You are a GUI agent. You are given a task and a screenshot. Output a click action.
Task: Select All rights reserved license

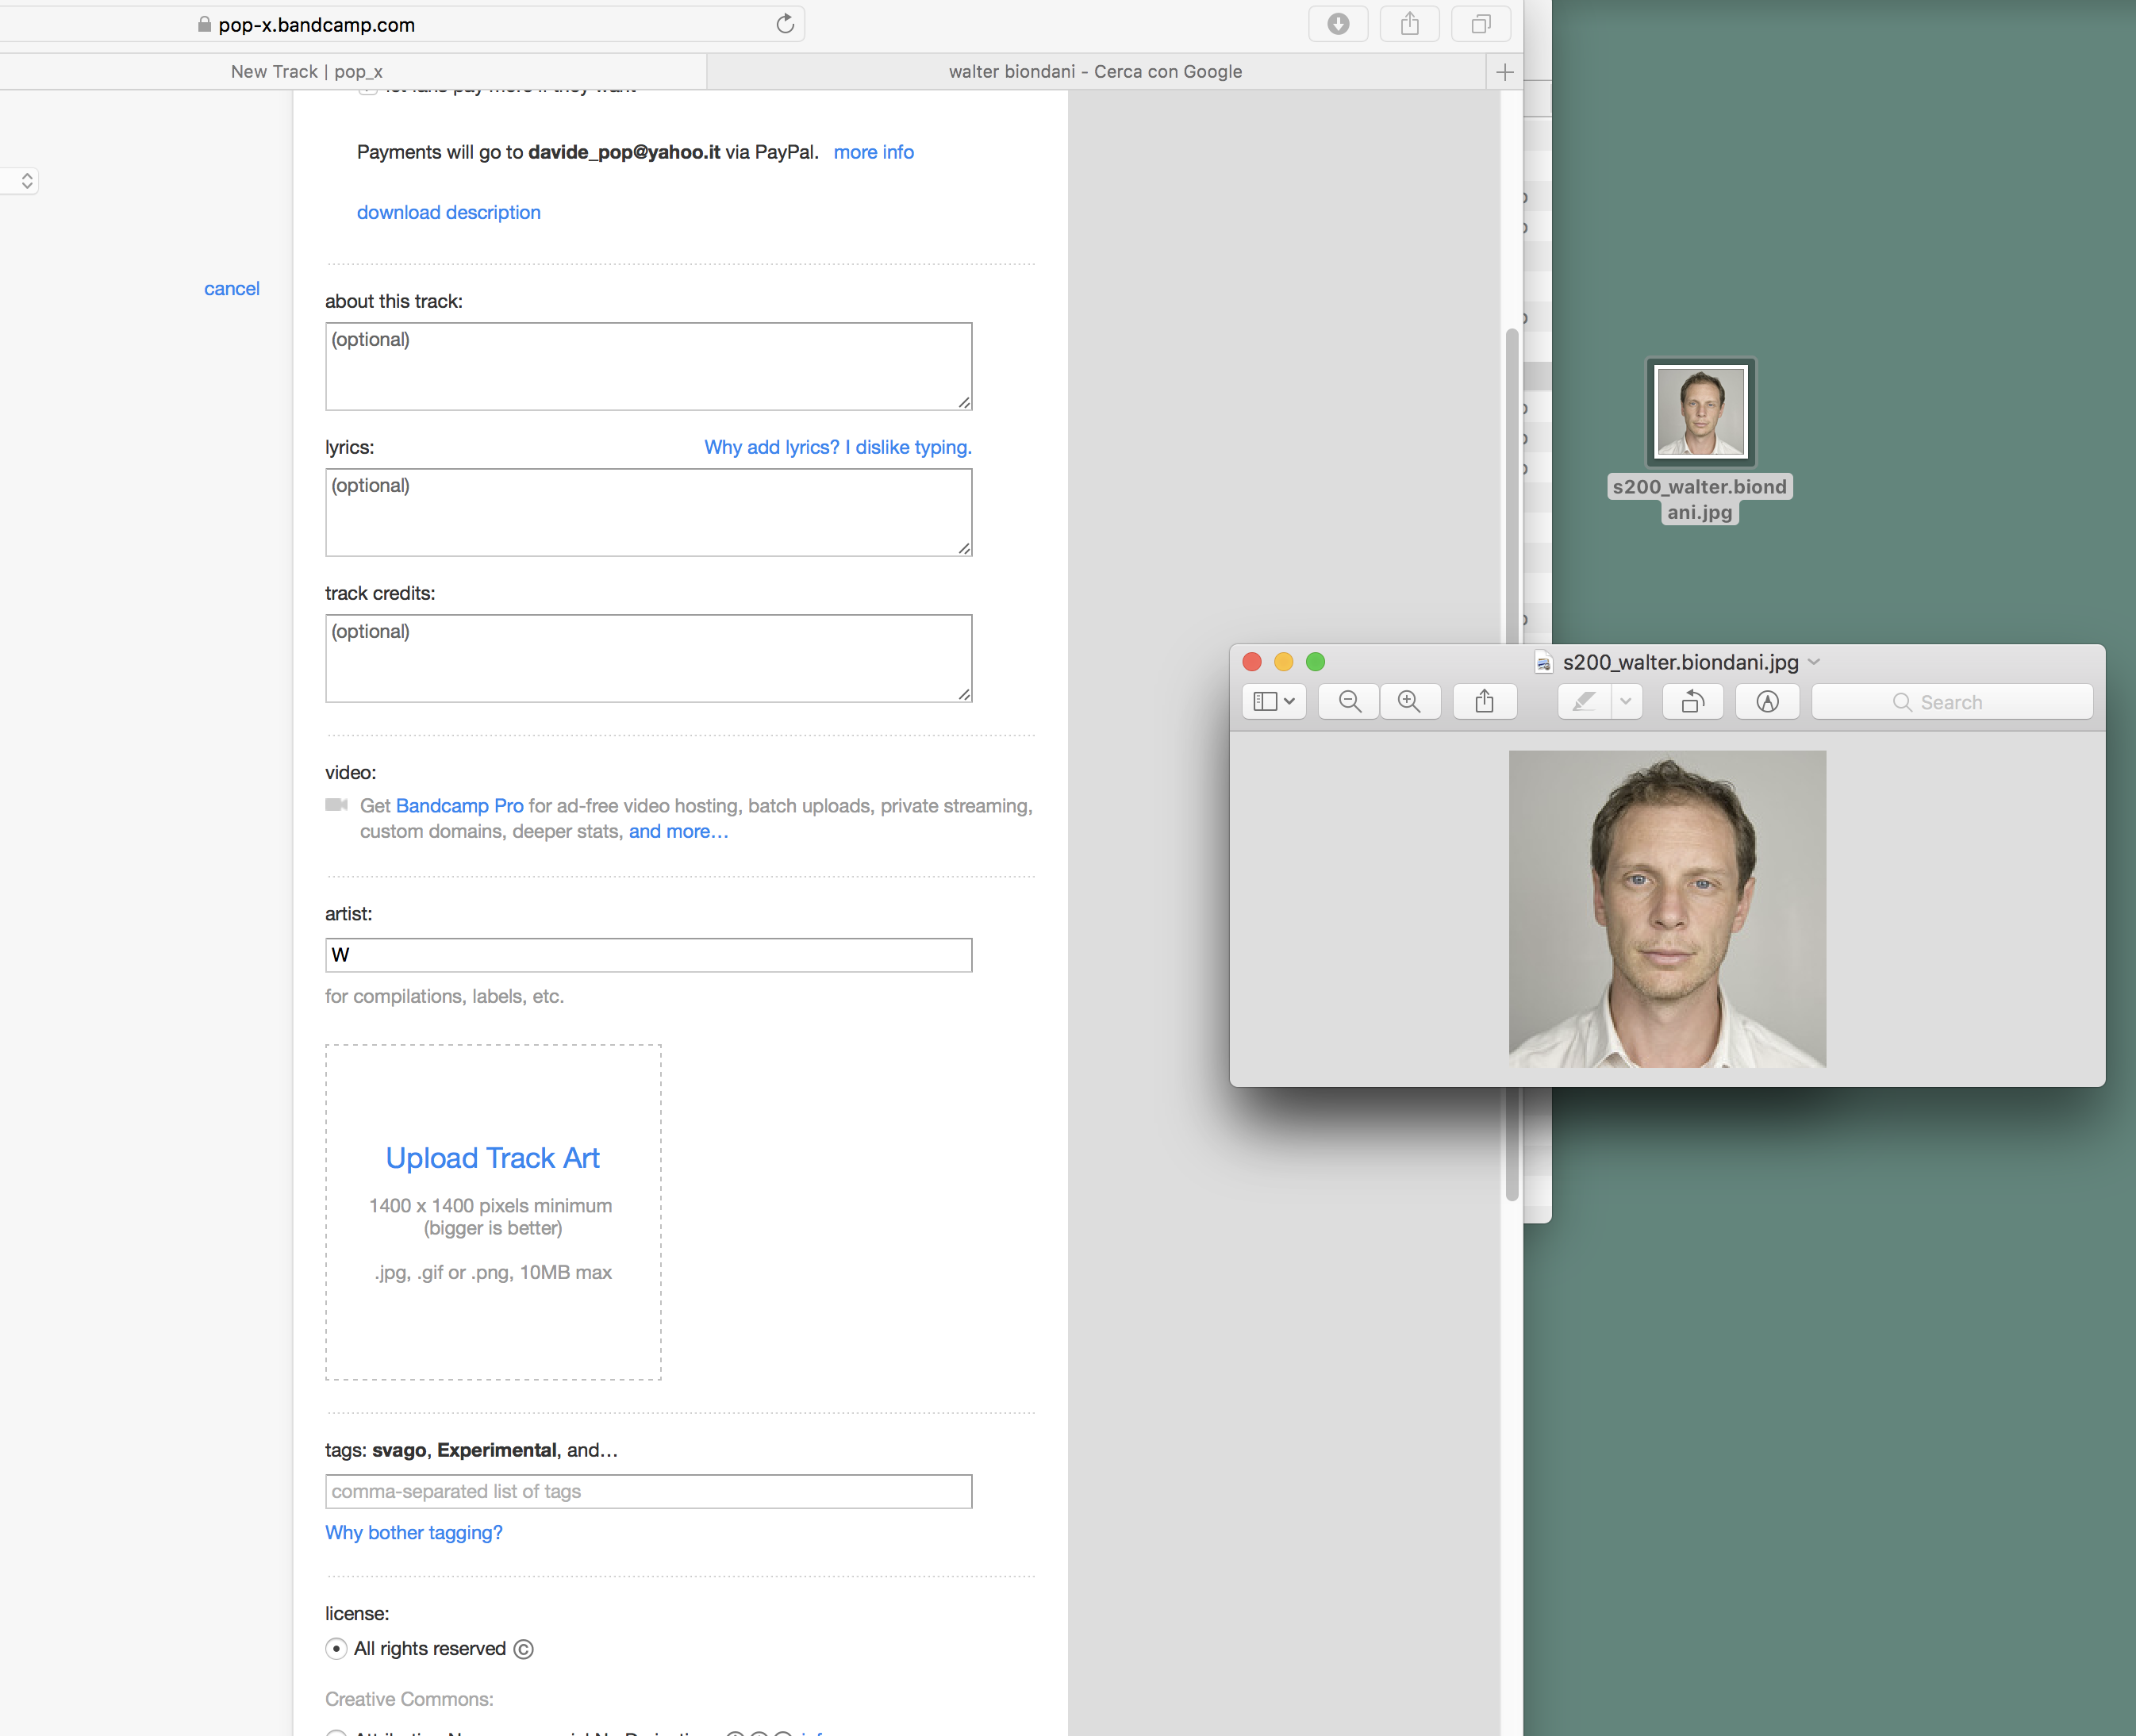[x=337, y=1649]
